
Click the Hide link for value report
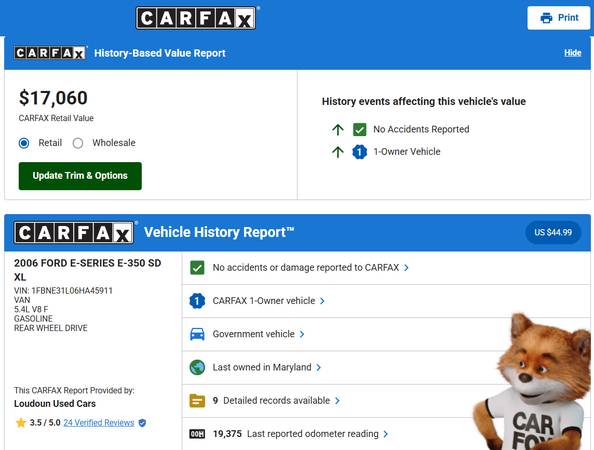pyautogui.click(x=572, y=53)
